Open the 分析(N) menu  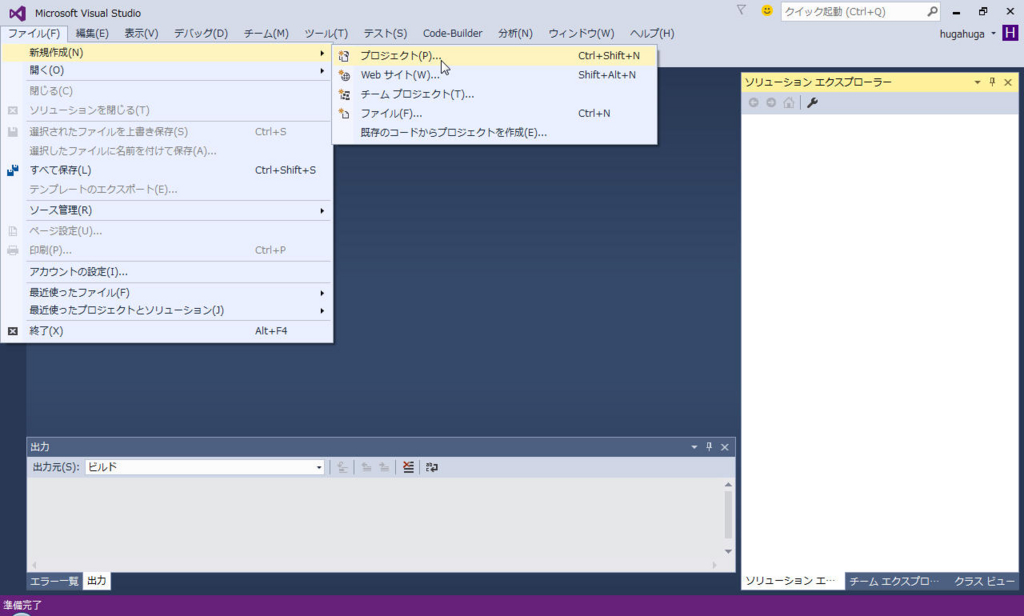[x=515, y=33]
